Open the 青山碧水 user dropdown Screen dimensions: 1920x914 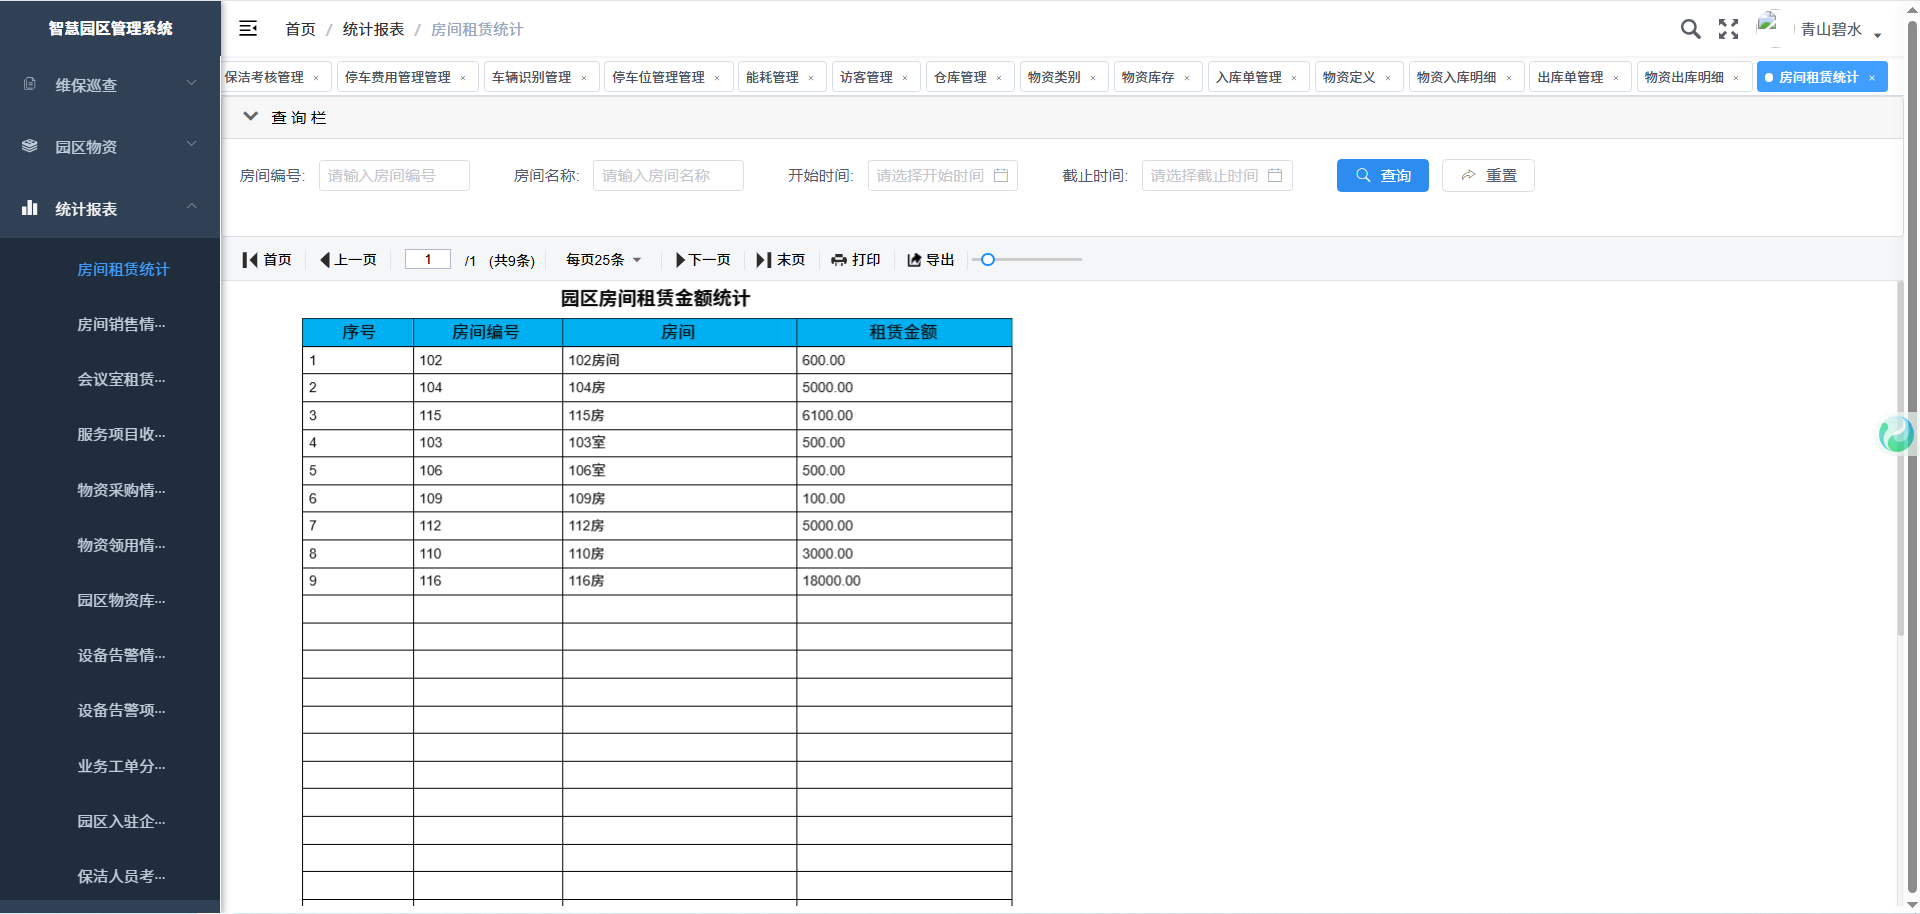tap(1840, 30)
